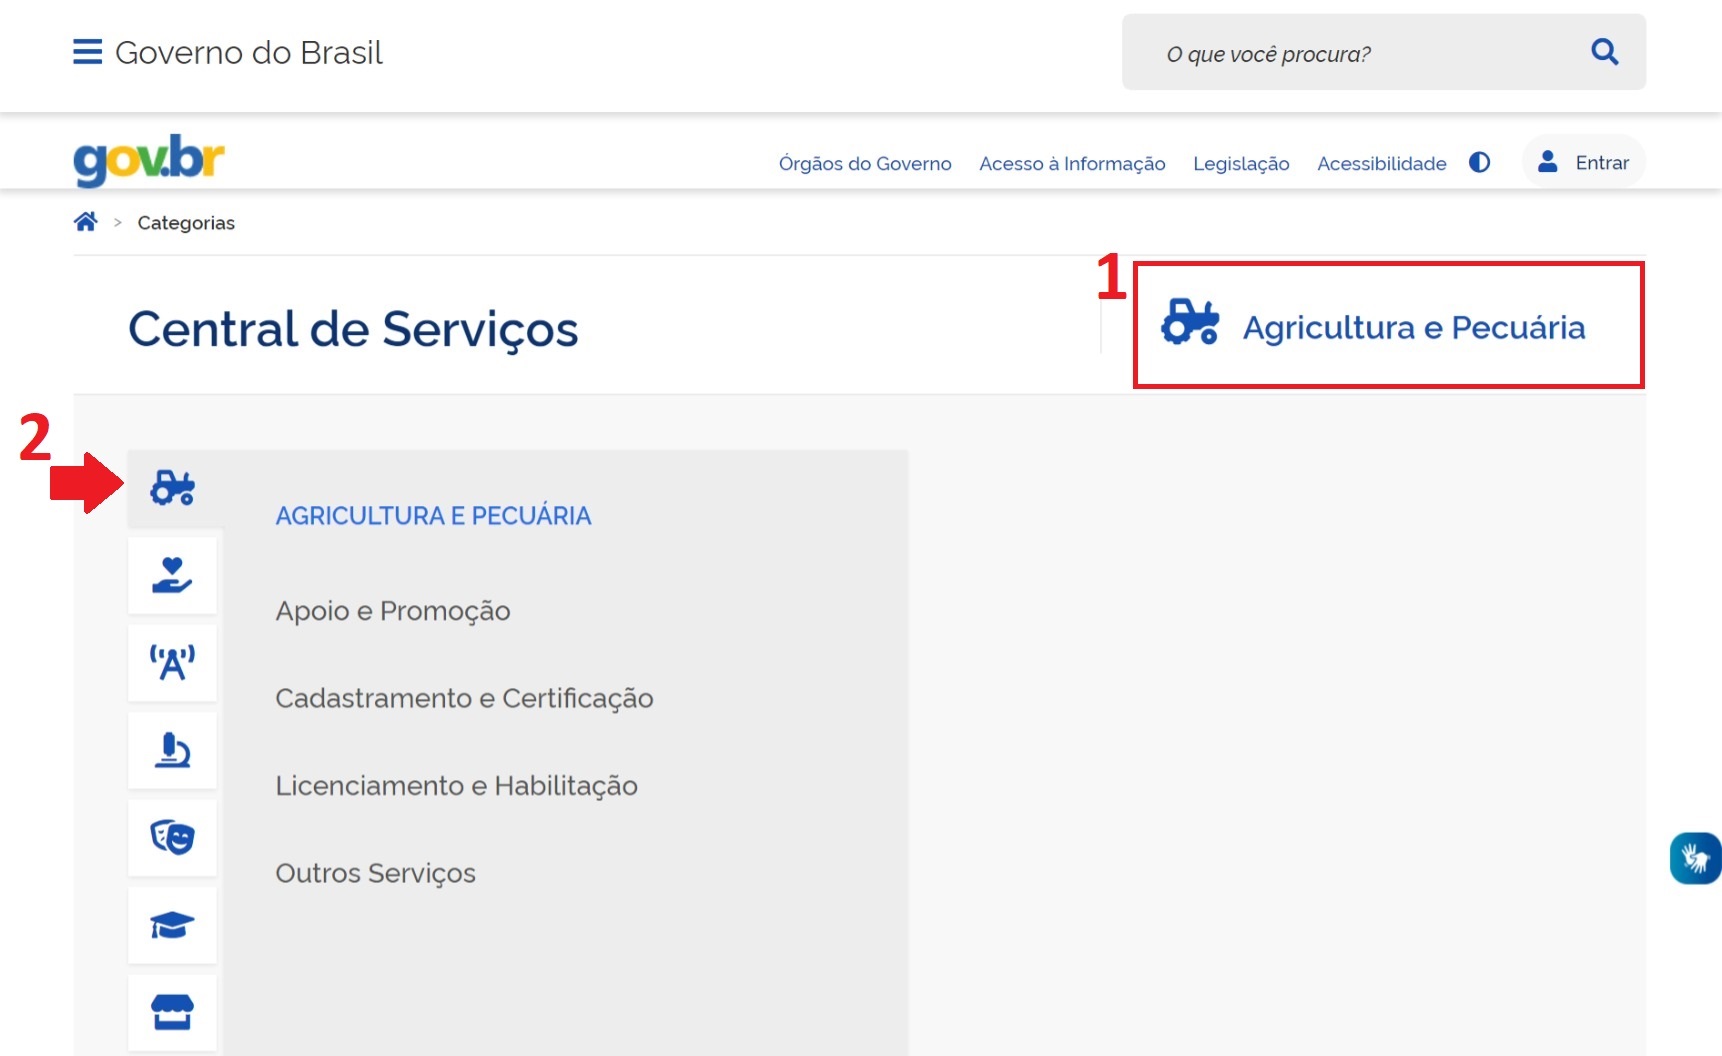The image size is (1722, 1056).
Task: Click the tractor icon in the page header
Action: coord(1190,322)
